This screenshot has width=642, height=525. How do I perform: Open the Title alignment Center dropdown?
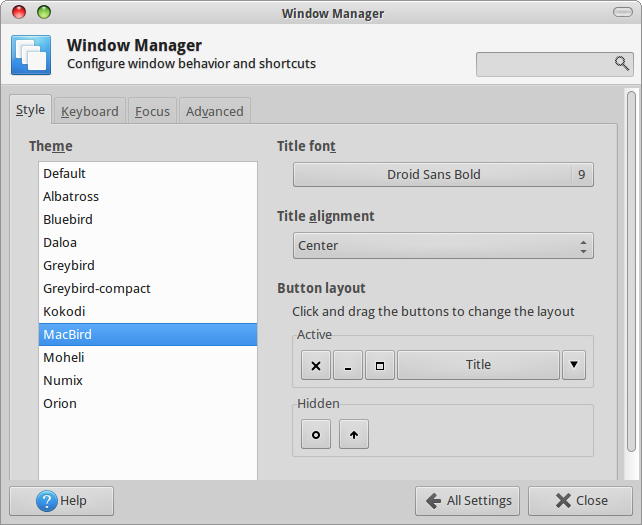(x=443, y=246)
